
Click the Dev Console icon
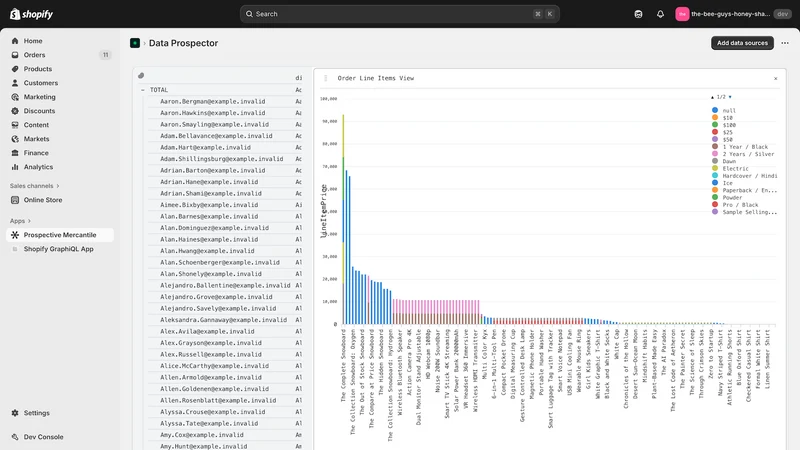[15, 437]
